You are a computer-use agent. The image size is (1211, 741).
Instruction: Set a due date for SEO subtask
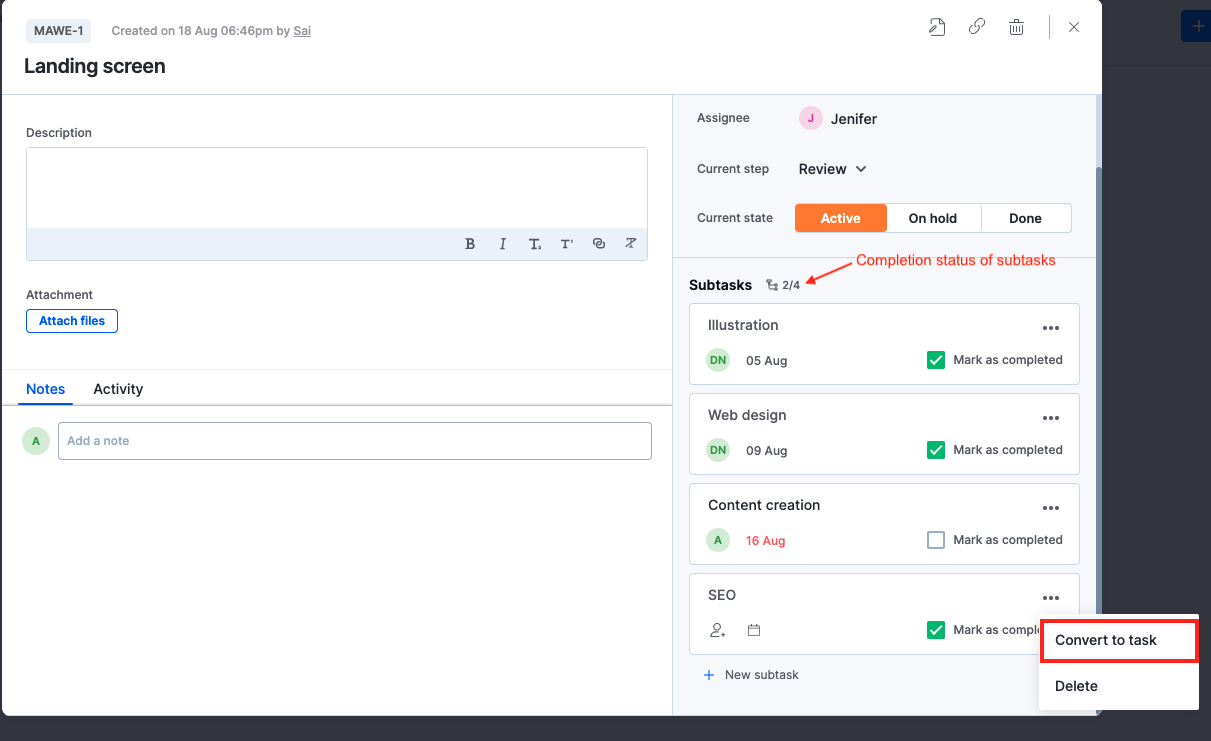(754, 630)
